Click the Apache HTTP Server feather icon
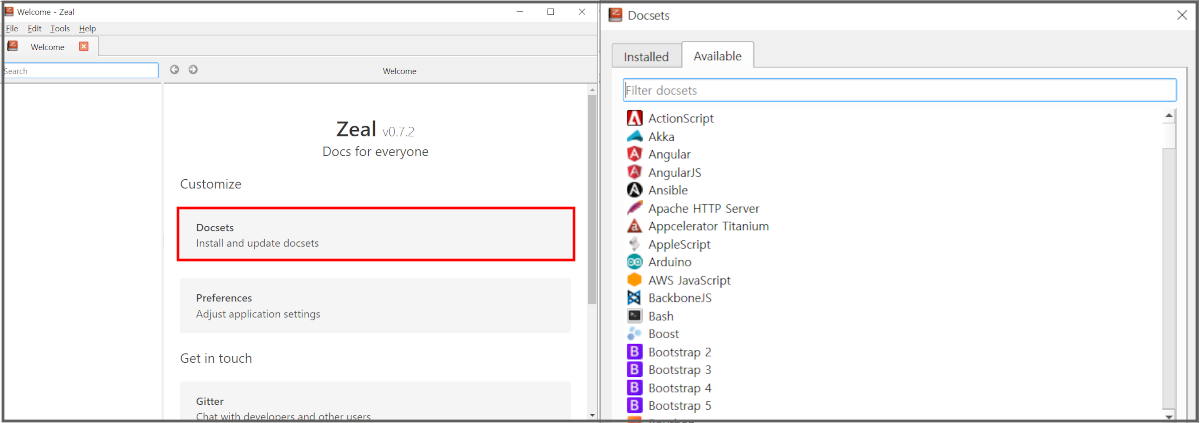The height and width of the screenshot is (423, 1200). click(634, 208)
